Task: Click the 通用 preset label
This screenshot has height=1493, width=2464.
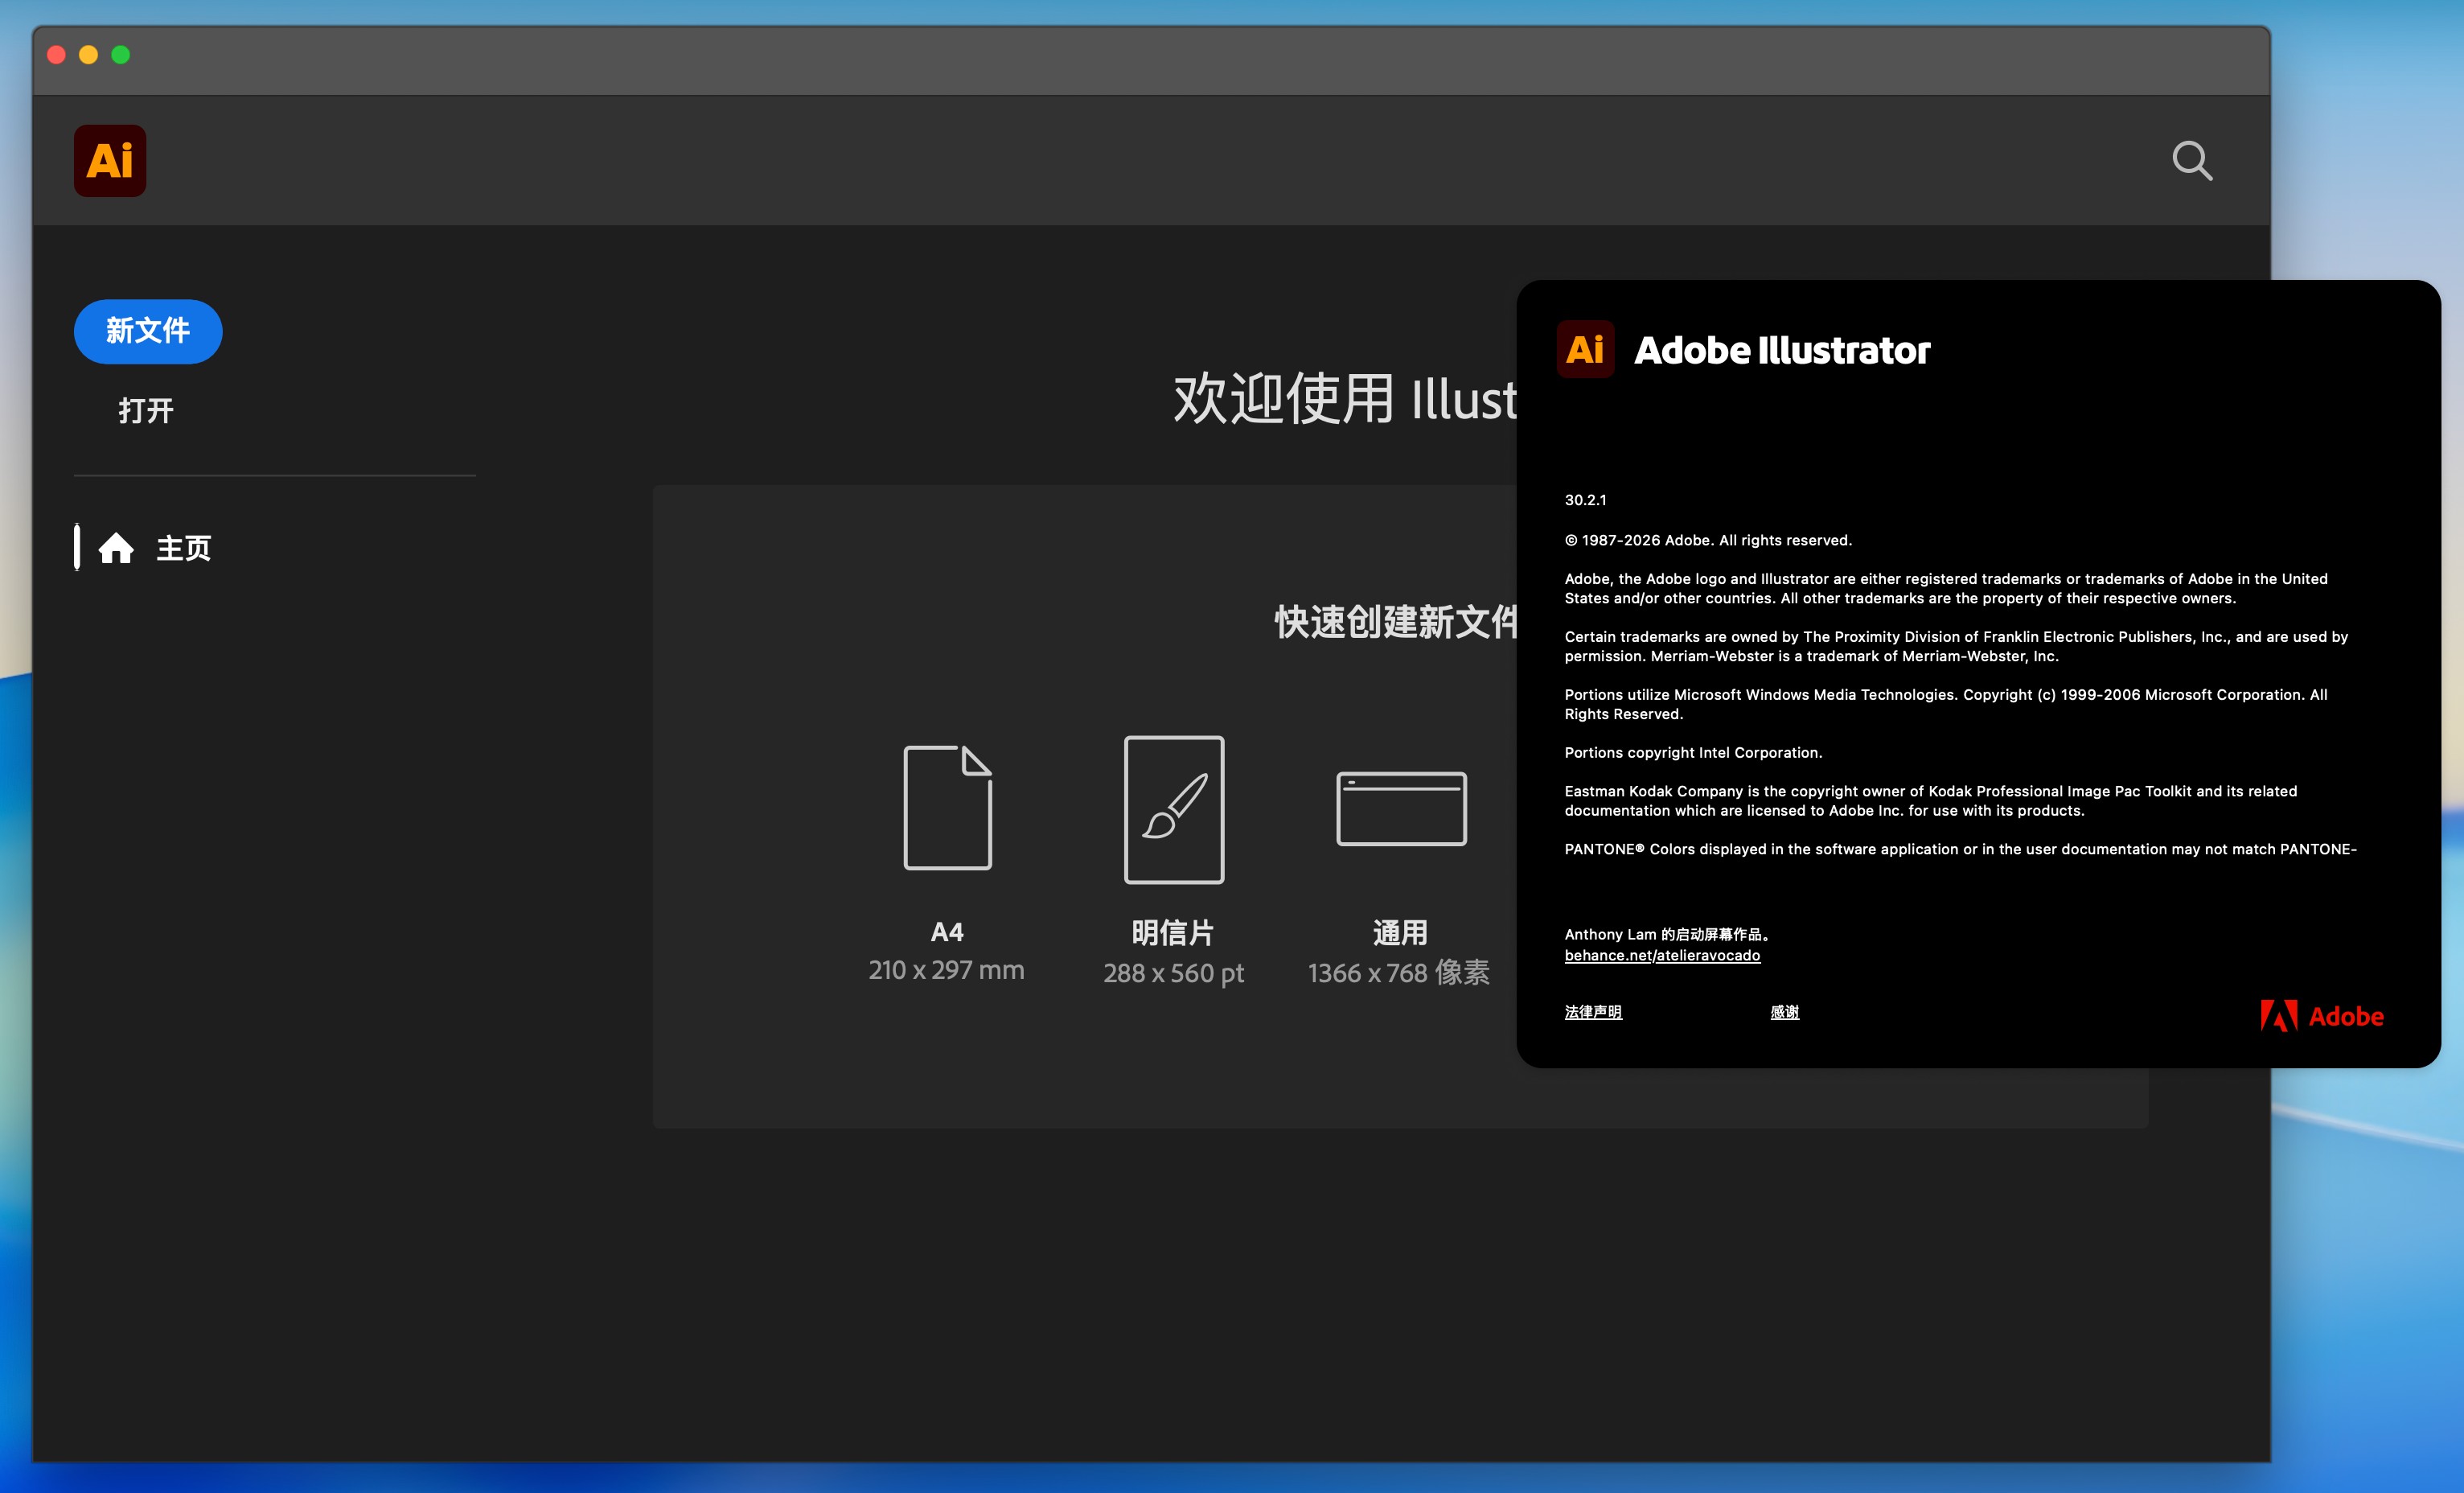Action: pos(1400,933)
